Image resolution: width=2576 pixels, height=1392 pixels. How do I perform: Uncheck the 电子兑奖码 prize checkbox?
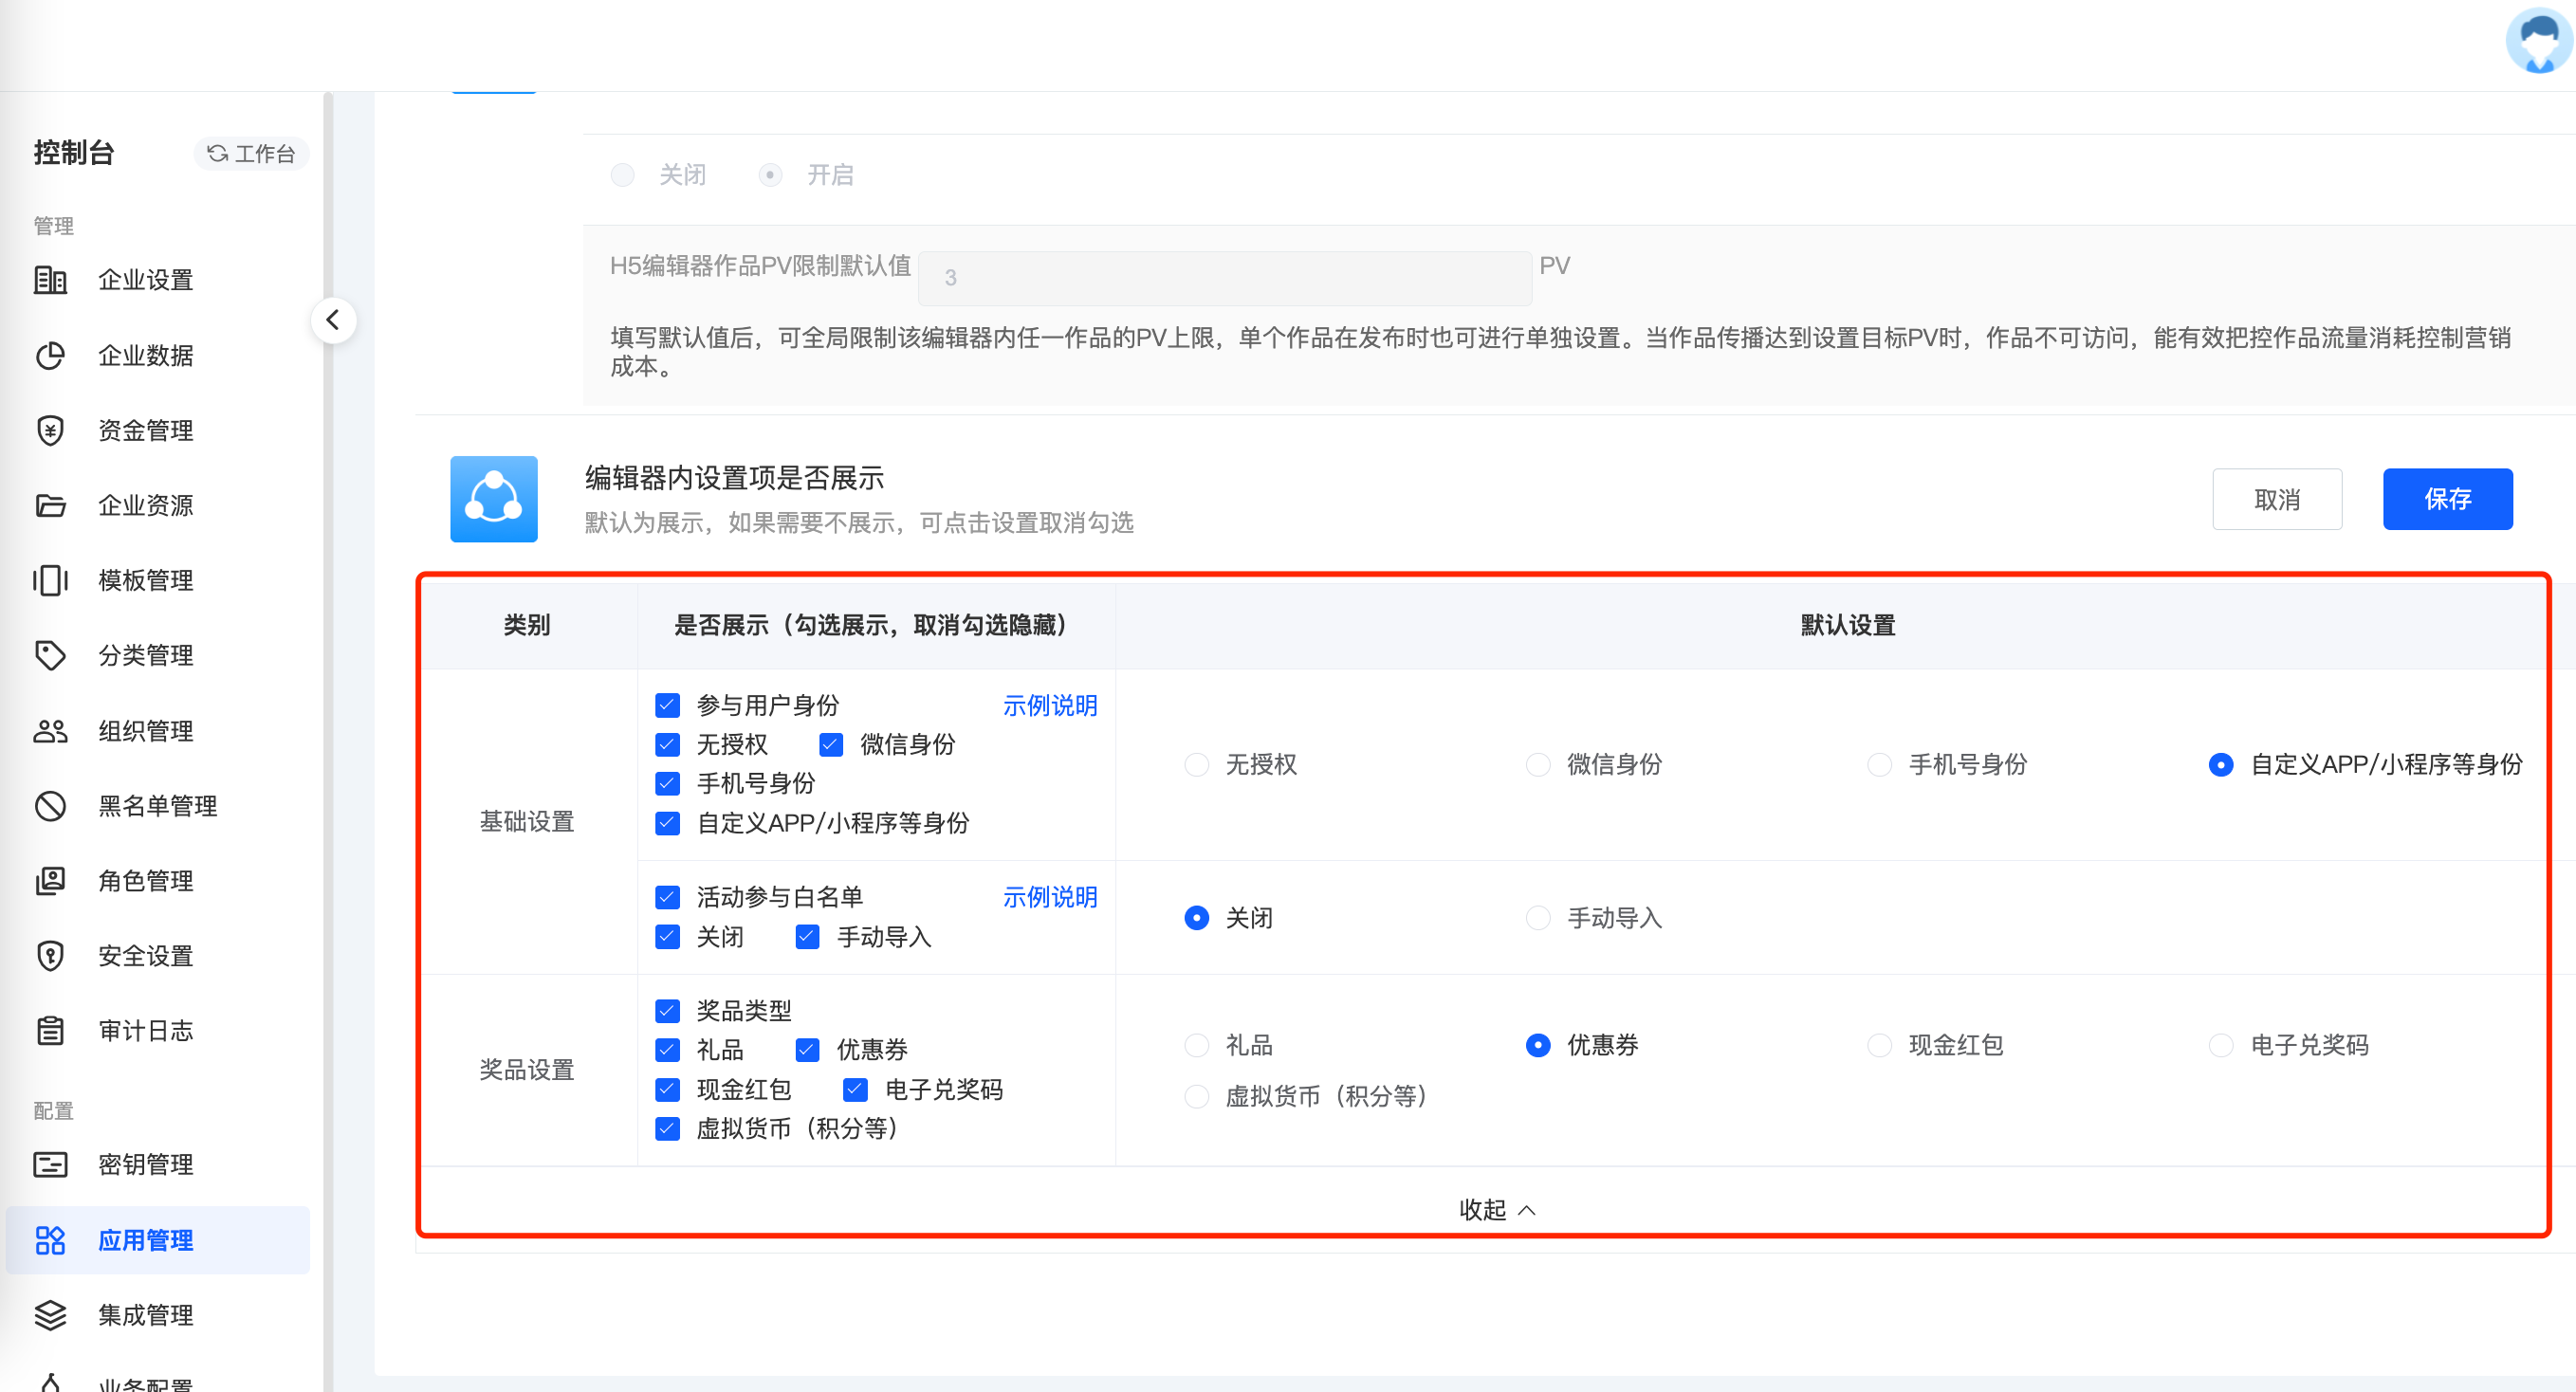click(x=855, y=1090)
